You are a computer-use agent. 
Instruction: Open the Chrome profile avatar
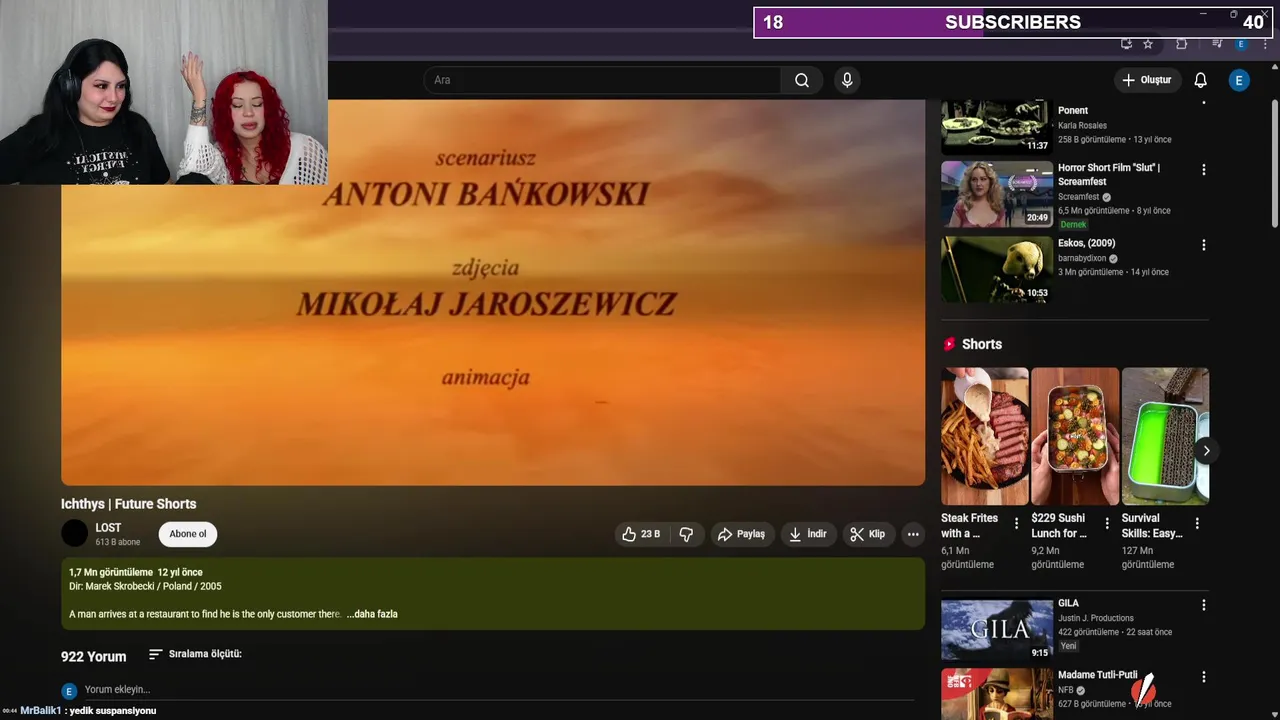click(x=1241, y=44)
